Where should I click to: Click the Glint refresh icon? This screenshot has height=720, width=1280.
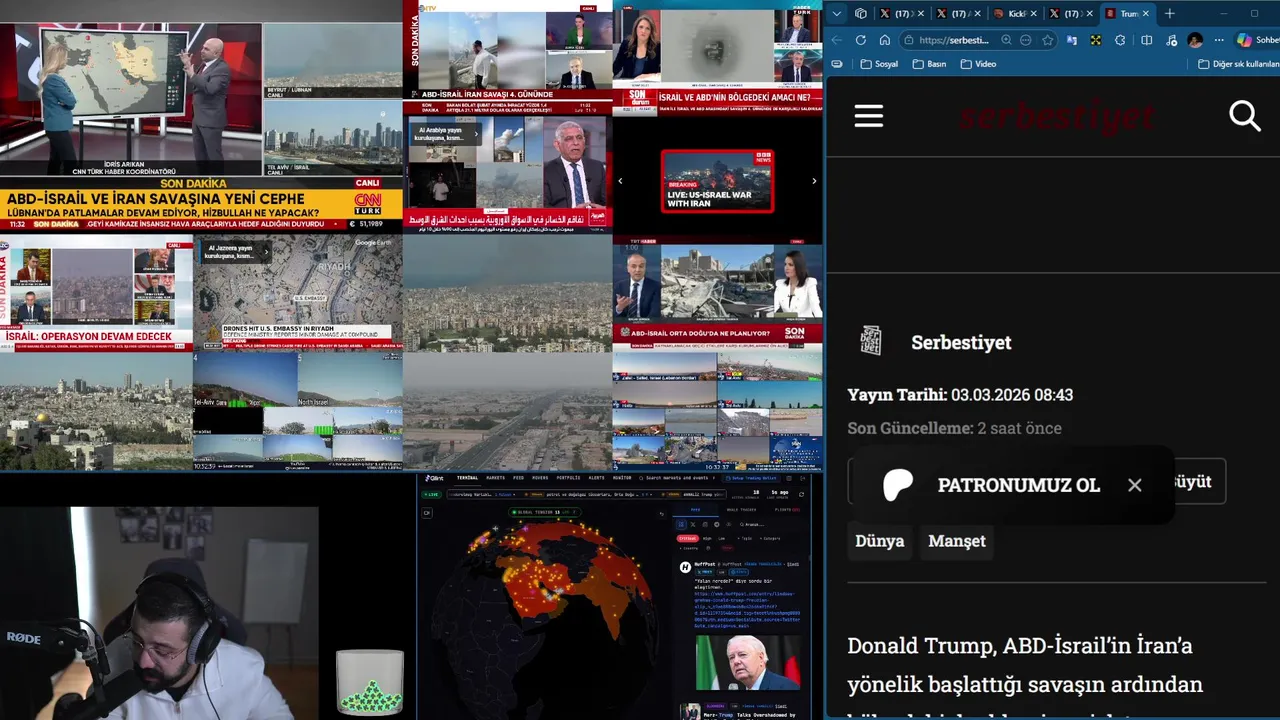[x=801, y=494]
